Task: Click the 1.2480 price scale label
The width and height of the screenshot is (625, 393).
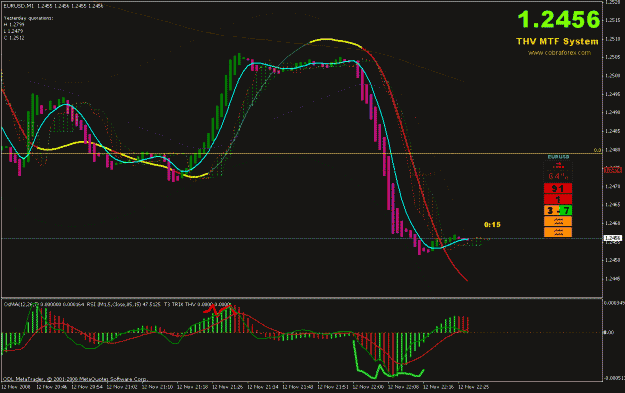Action: point(613,150)
